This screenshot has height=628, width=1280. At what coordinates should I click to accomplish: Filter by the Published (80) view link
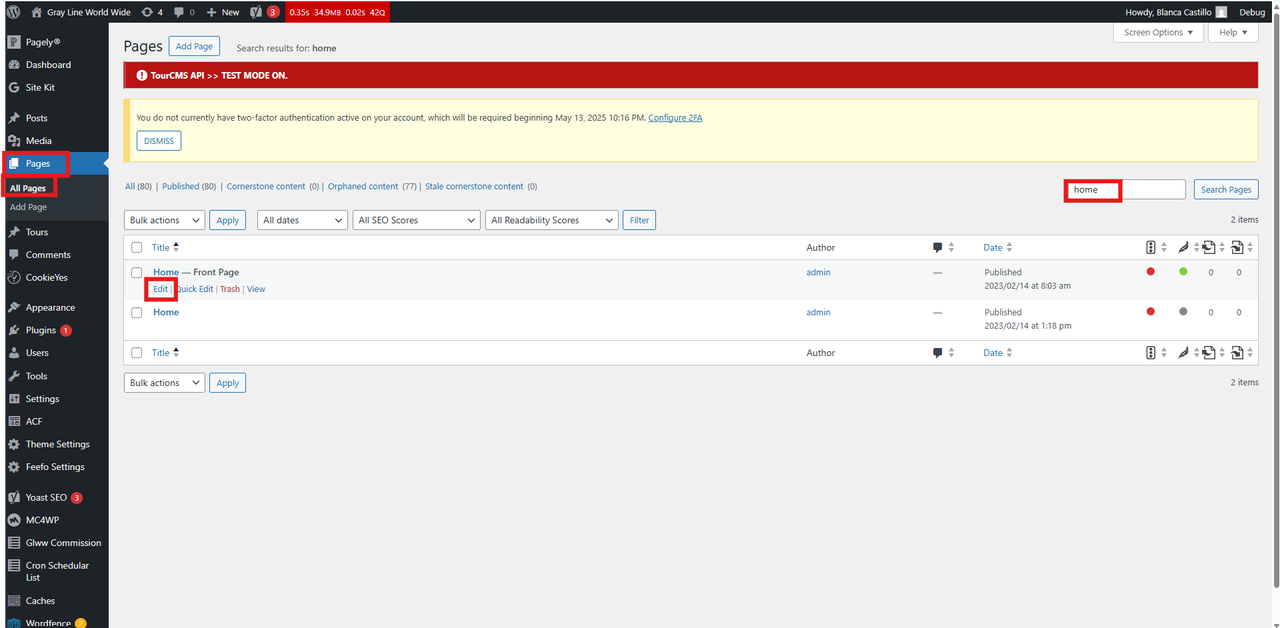click(189, 187)
